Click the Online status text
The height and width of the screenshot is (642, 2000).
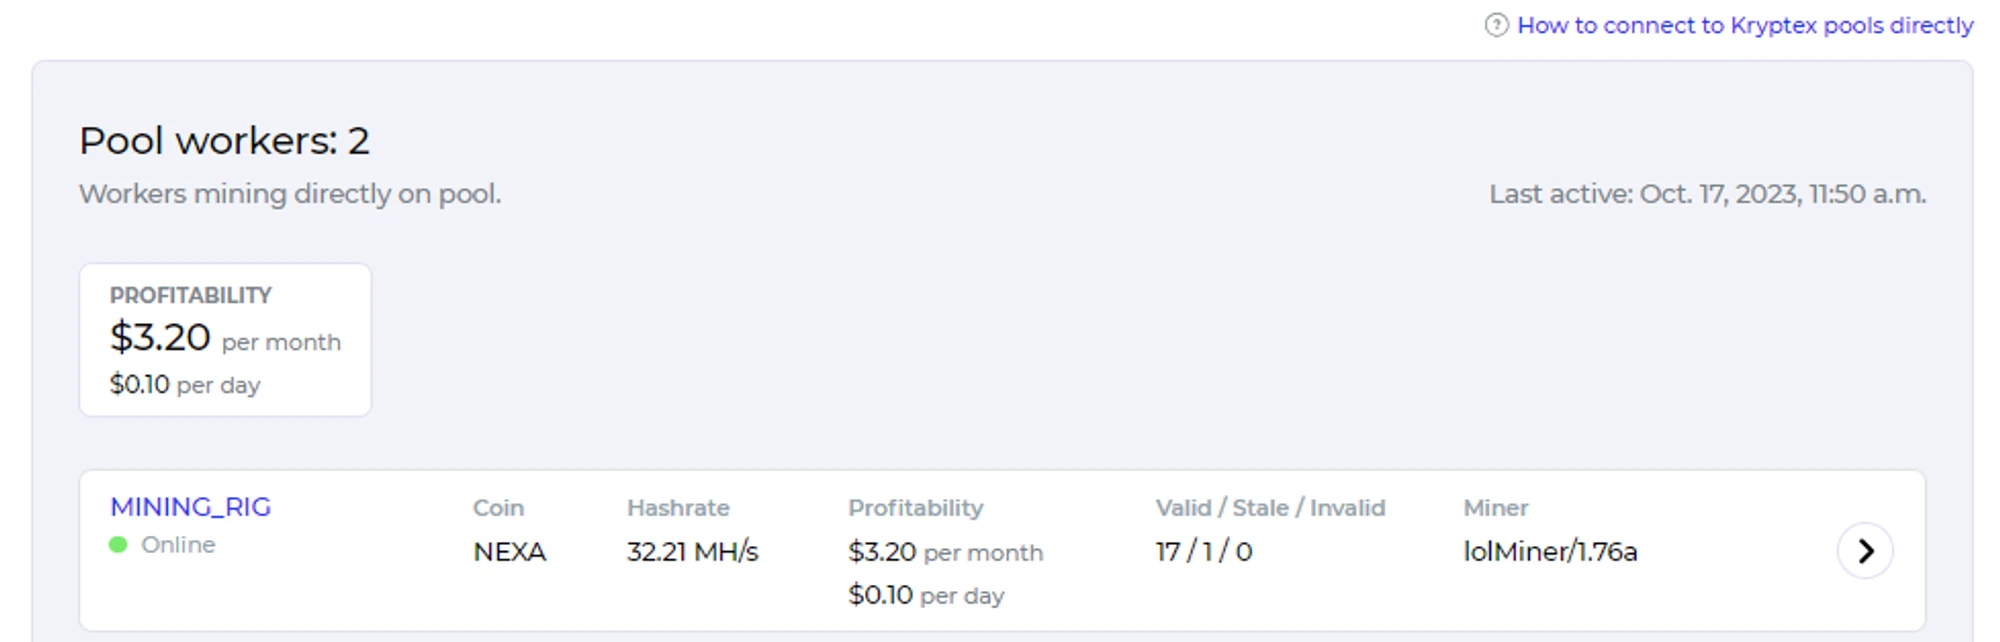pyautogui.click(x=178, y=545)
